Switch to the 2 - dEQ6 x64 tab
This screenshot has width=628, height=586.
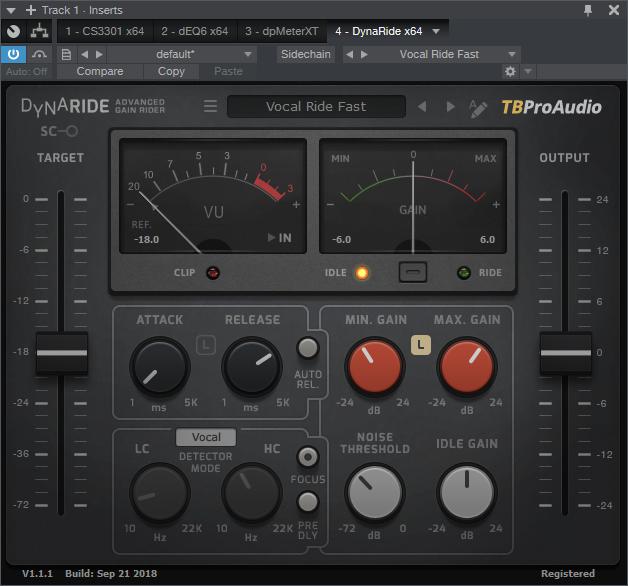[x=195, y=31]
